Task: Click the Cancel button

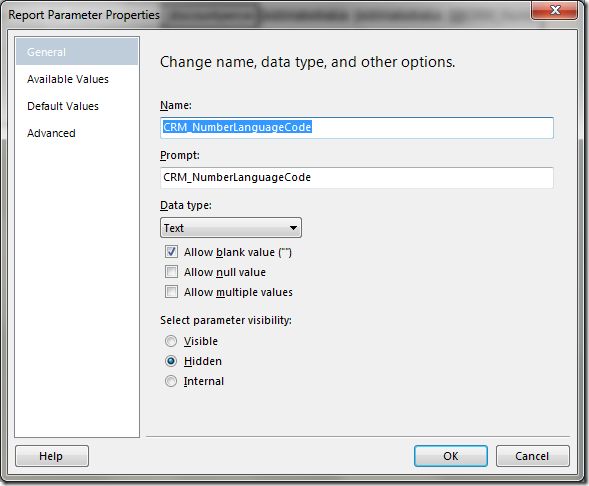Action: [x=533, y=456]
